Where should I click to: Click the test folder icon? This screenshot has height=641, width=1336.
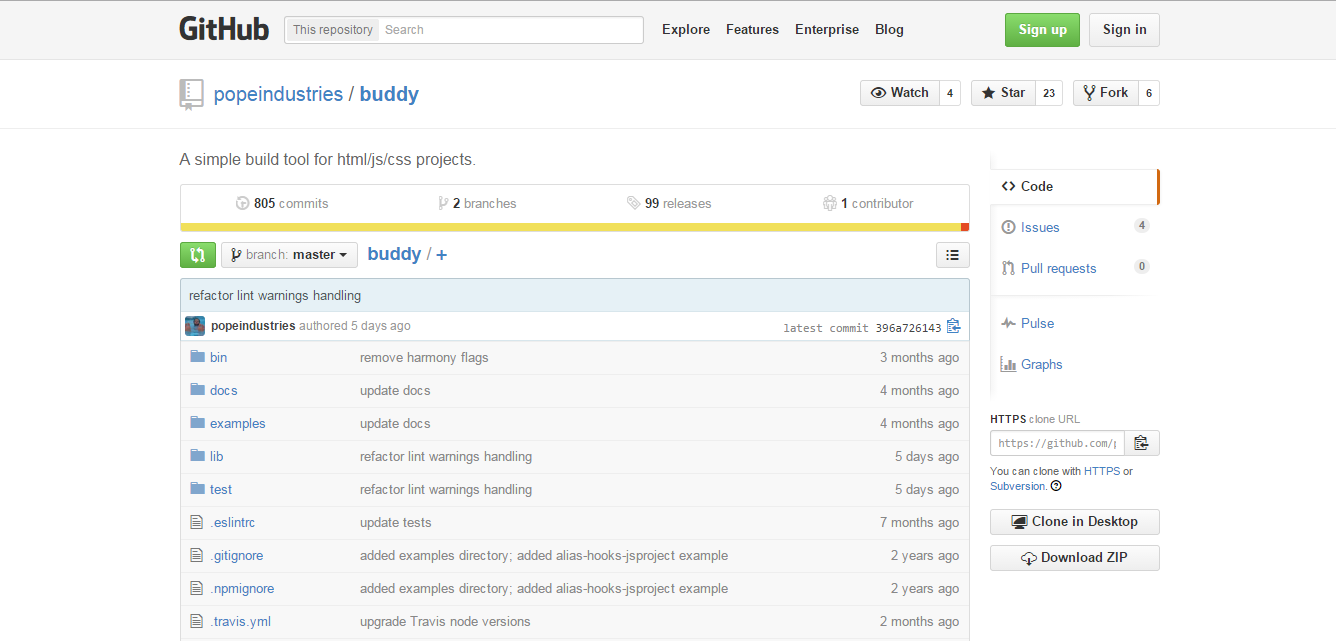197,489
